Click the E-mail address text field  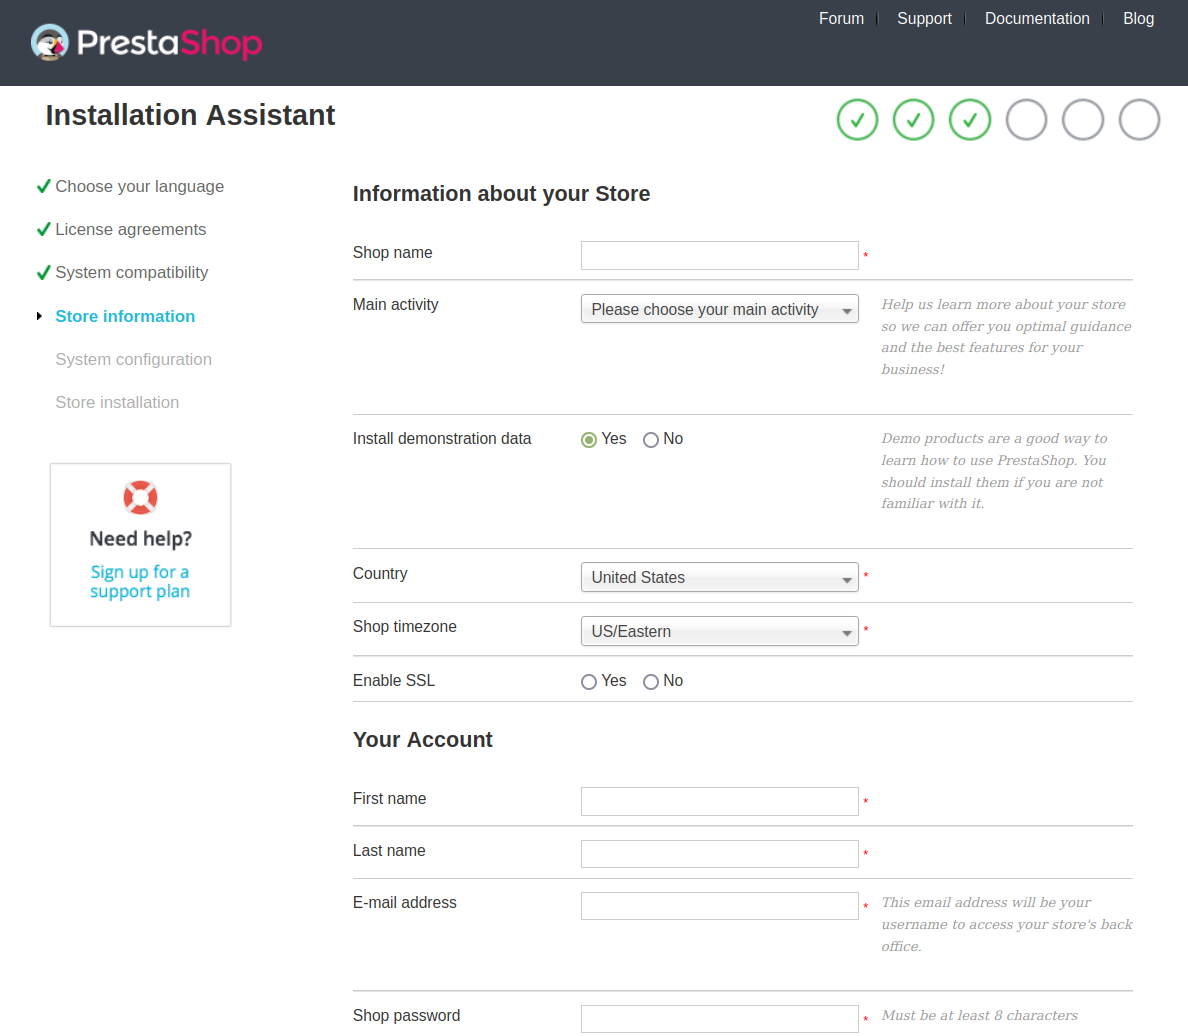719,906
